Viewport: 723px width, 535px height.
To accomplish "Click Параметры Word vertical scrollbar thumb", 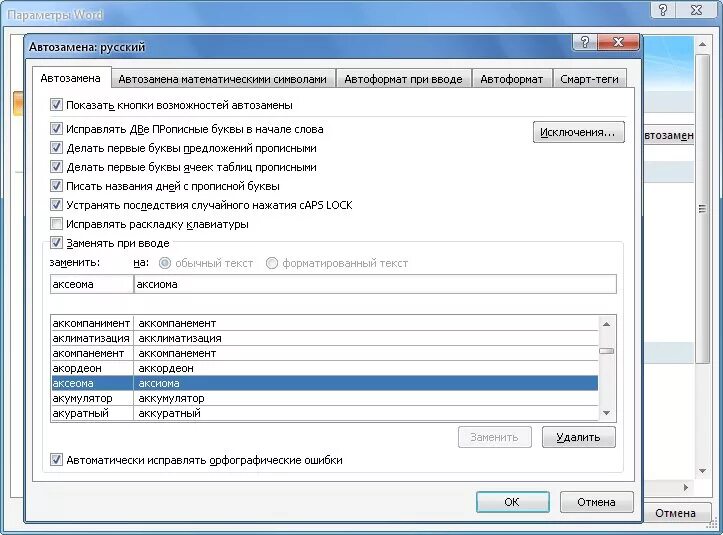I will click(x=702, y=208).
